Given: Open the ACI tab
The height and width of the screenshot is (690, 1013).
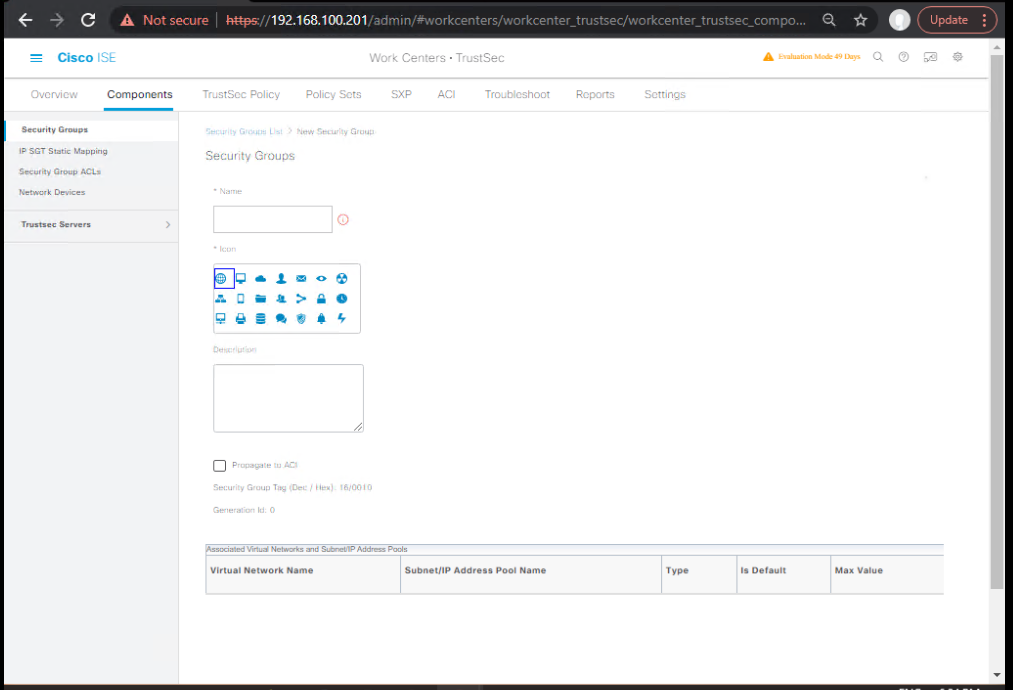Looking at the screenshot, I should [x=446, y=94].
